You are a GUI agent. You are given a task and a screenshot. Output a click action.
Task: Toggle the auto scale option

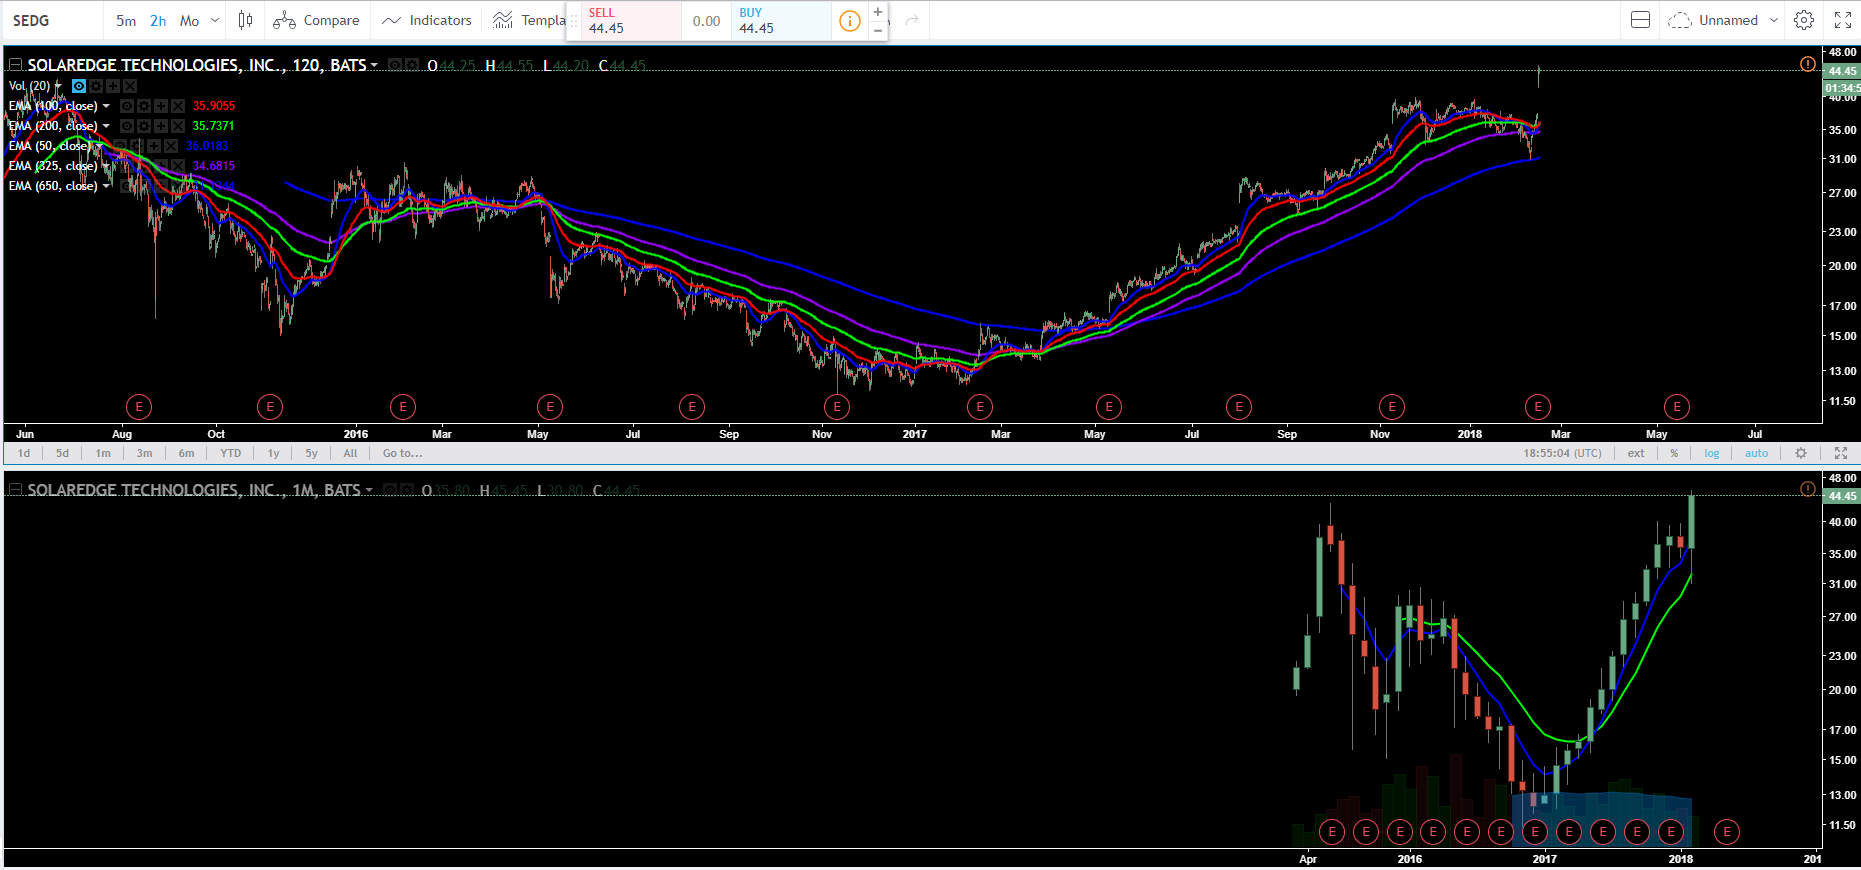(1757, 453)
